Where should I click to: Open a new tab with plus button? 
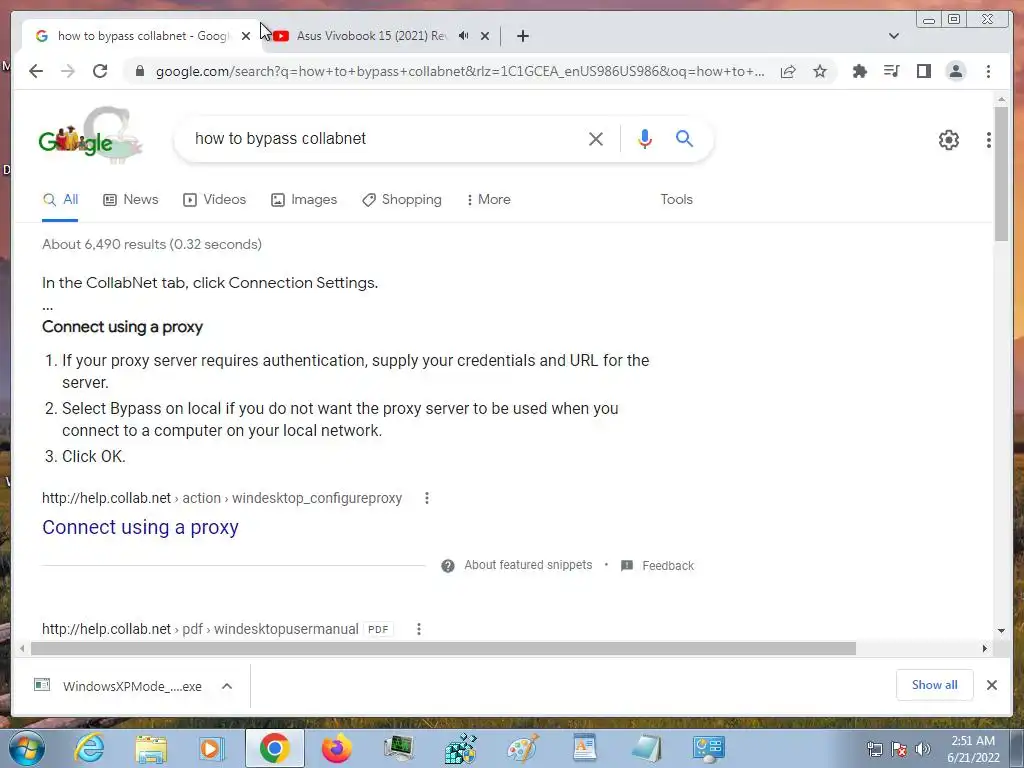pos(522,36)
